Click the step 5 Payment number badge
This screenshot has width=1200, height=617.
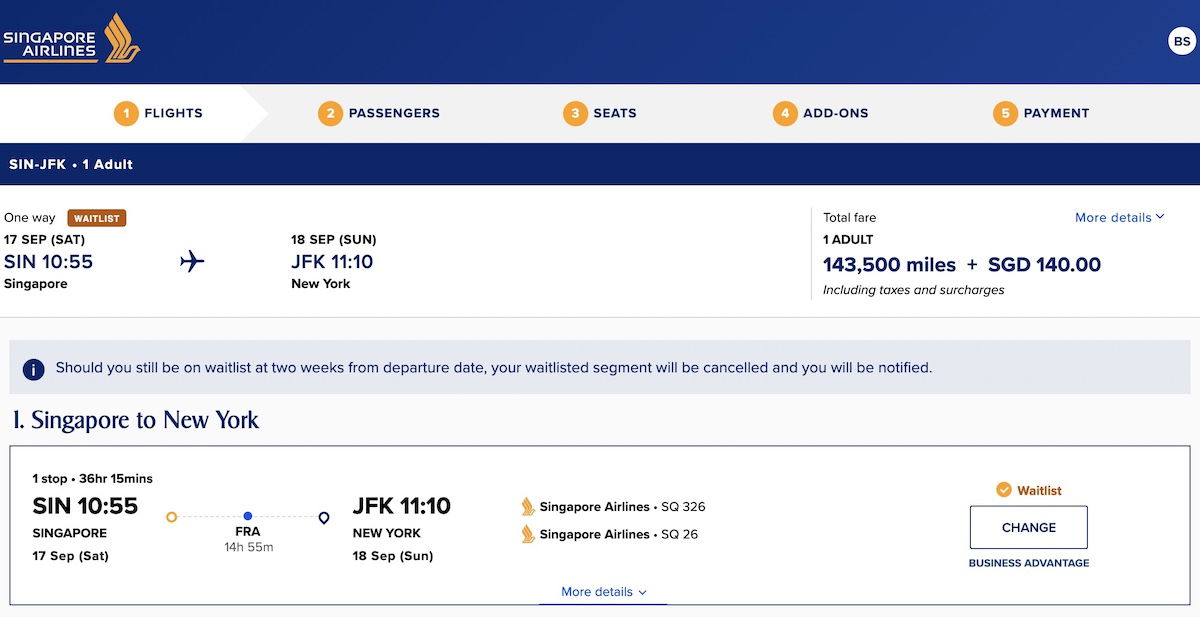click(1005, 113)
